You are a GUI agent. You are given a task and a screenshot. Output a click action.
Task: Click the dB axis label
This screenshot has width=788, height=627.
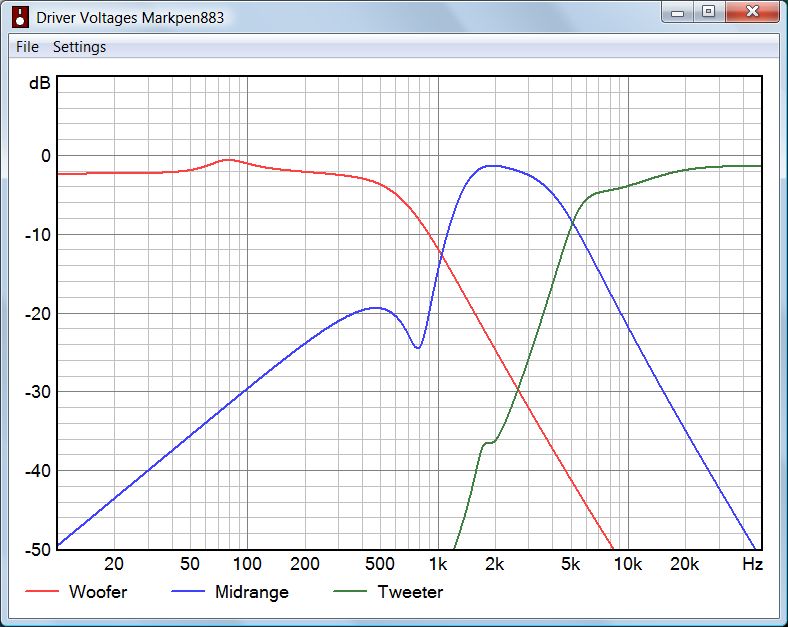pos(40,83)
